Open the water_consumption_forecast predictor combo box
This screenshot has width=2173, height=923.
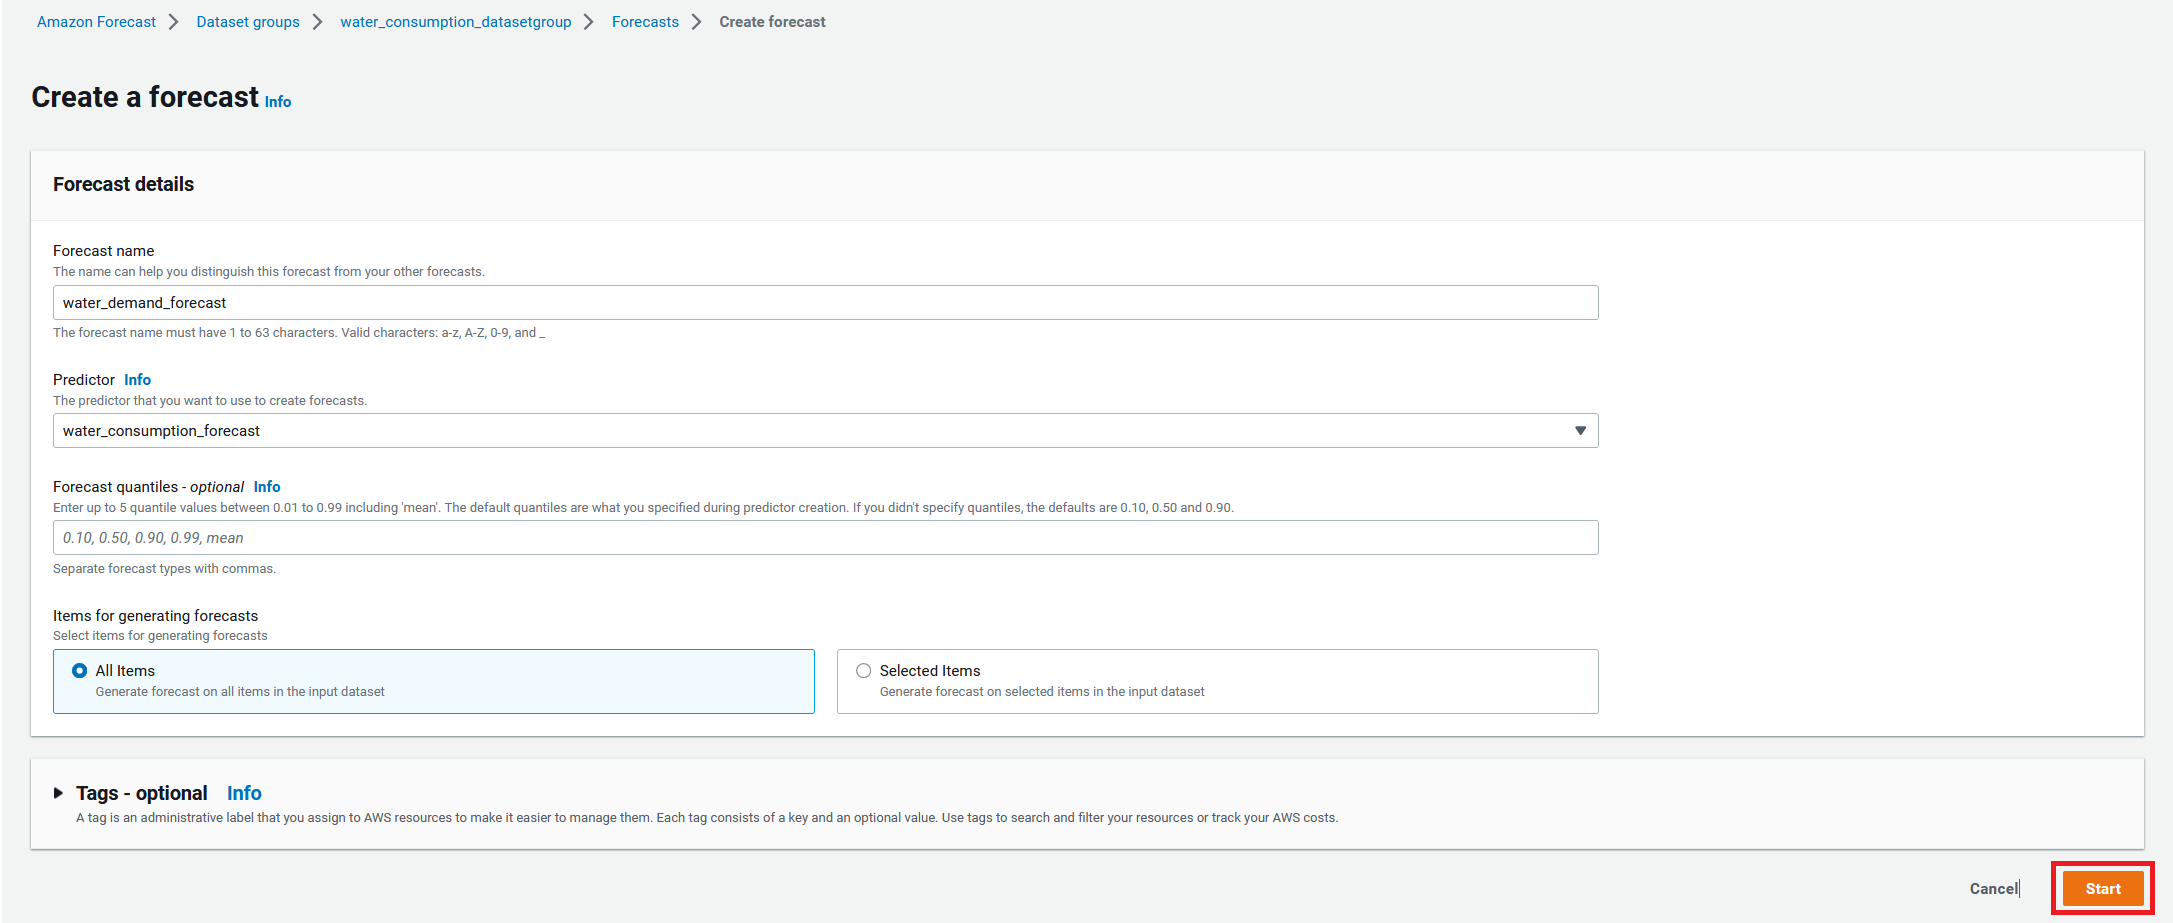(825, 431)
